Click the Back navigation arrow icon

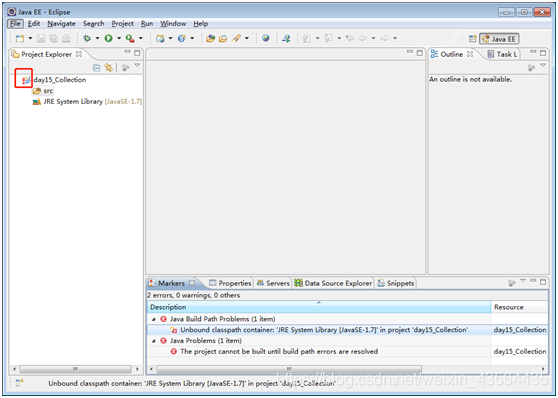[x=363, y=38]
